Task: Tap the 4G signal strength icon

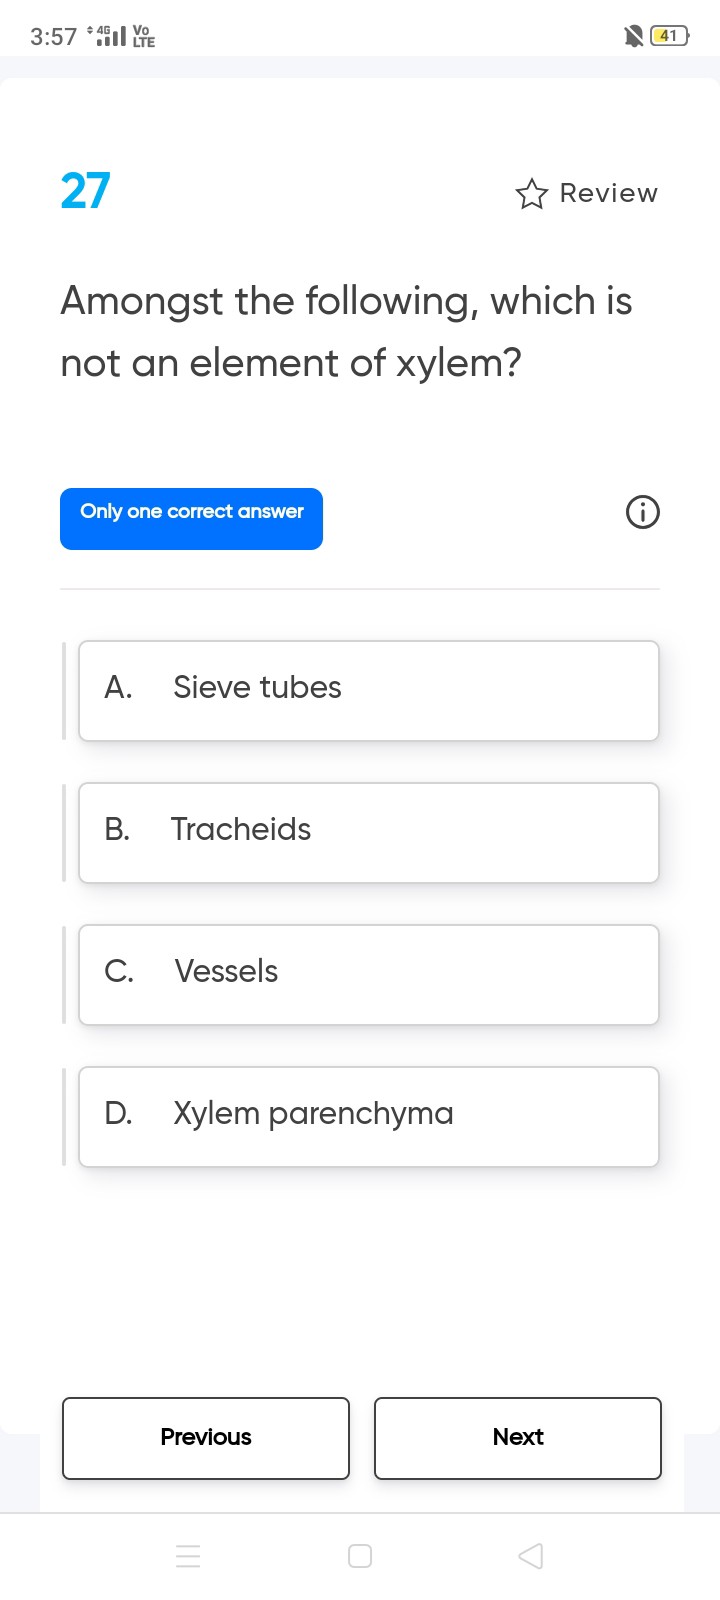Action: click(x=110, y=37)
